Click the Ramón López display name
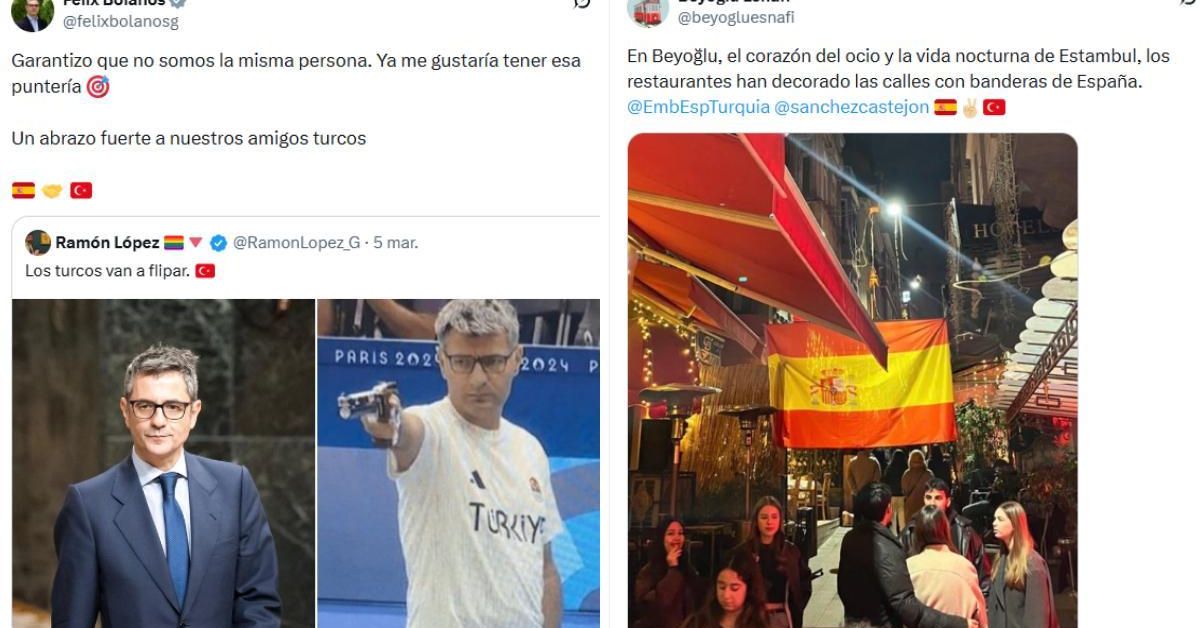Image resolution: width=1200 pixels, height=628 pixels. tap(107, 242)
